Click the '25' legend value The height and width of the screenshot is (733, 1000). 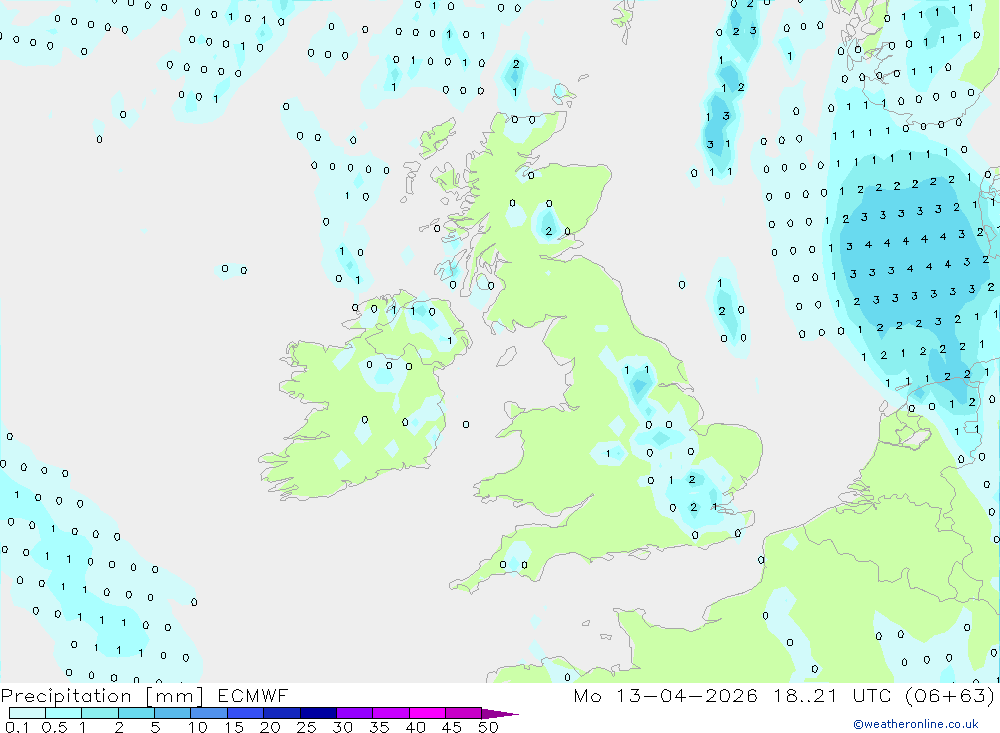pos(306,727)
